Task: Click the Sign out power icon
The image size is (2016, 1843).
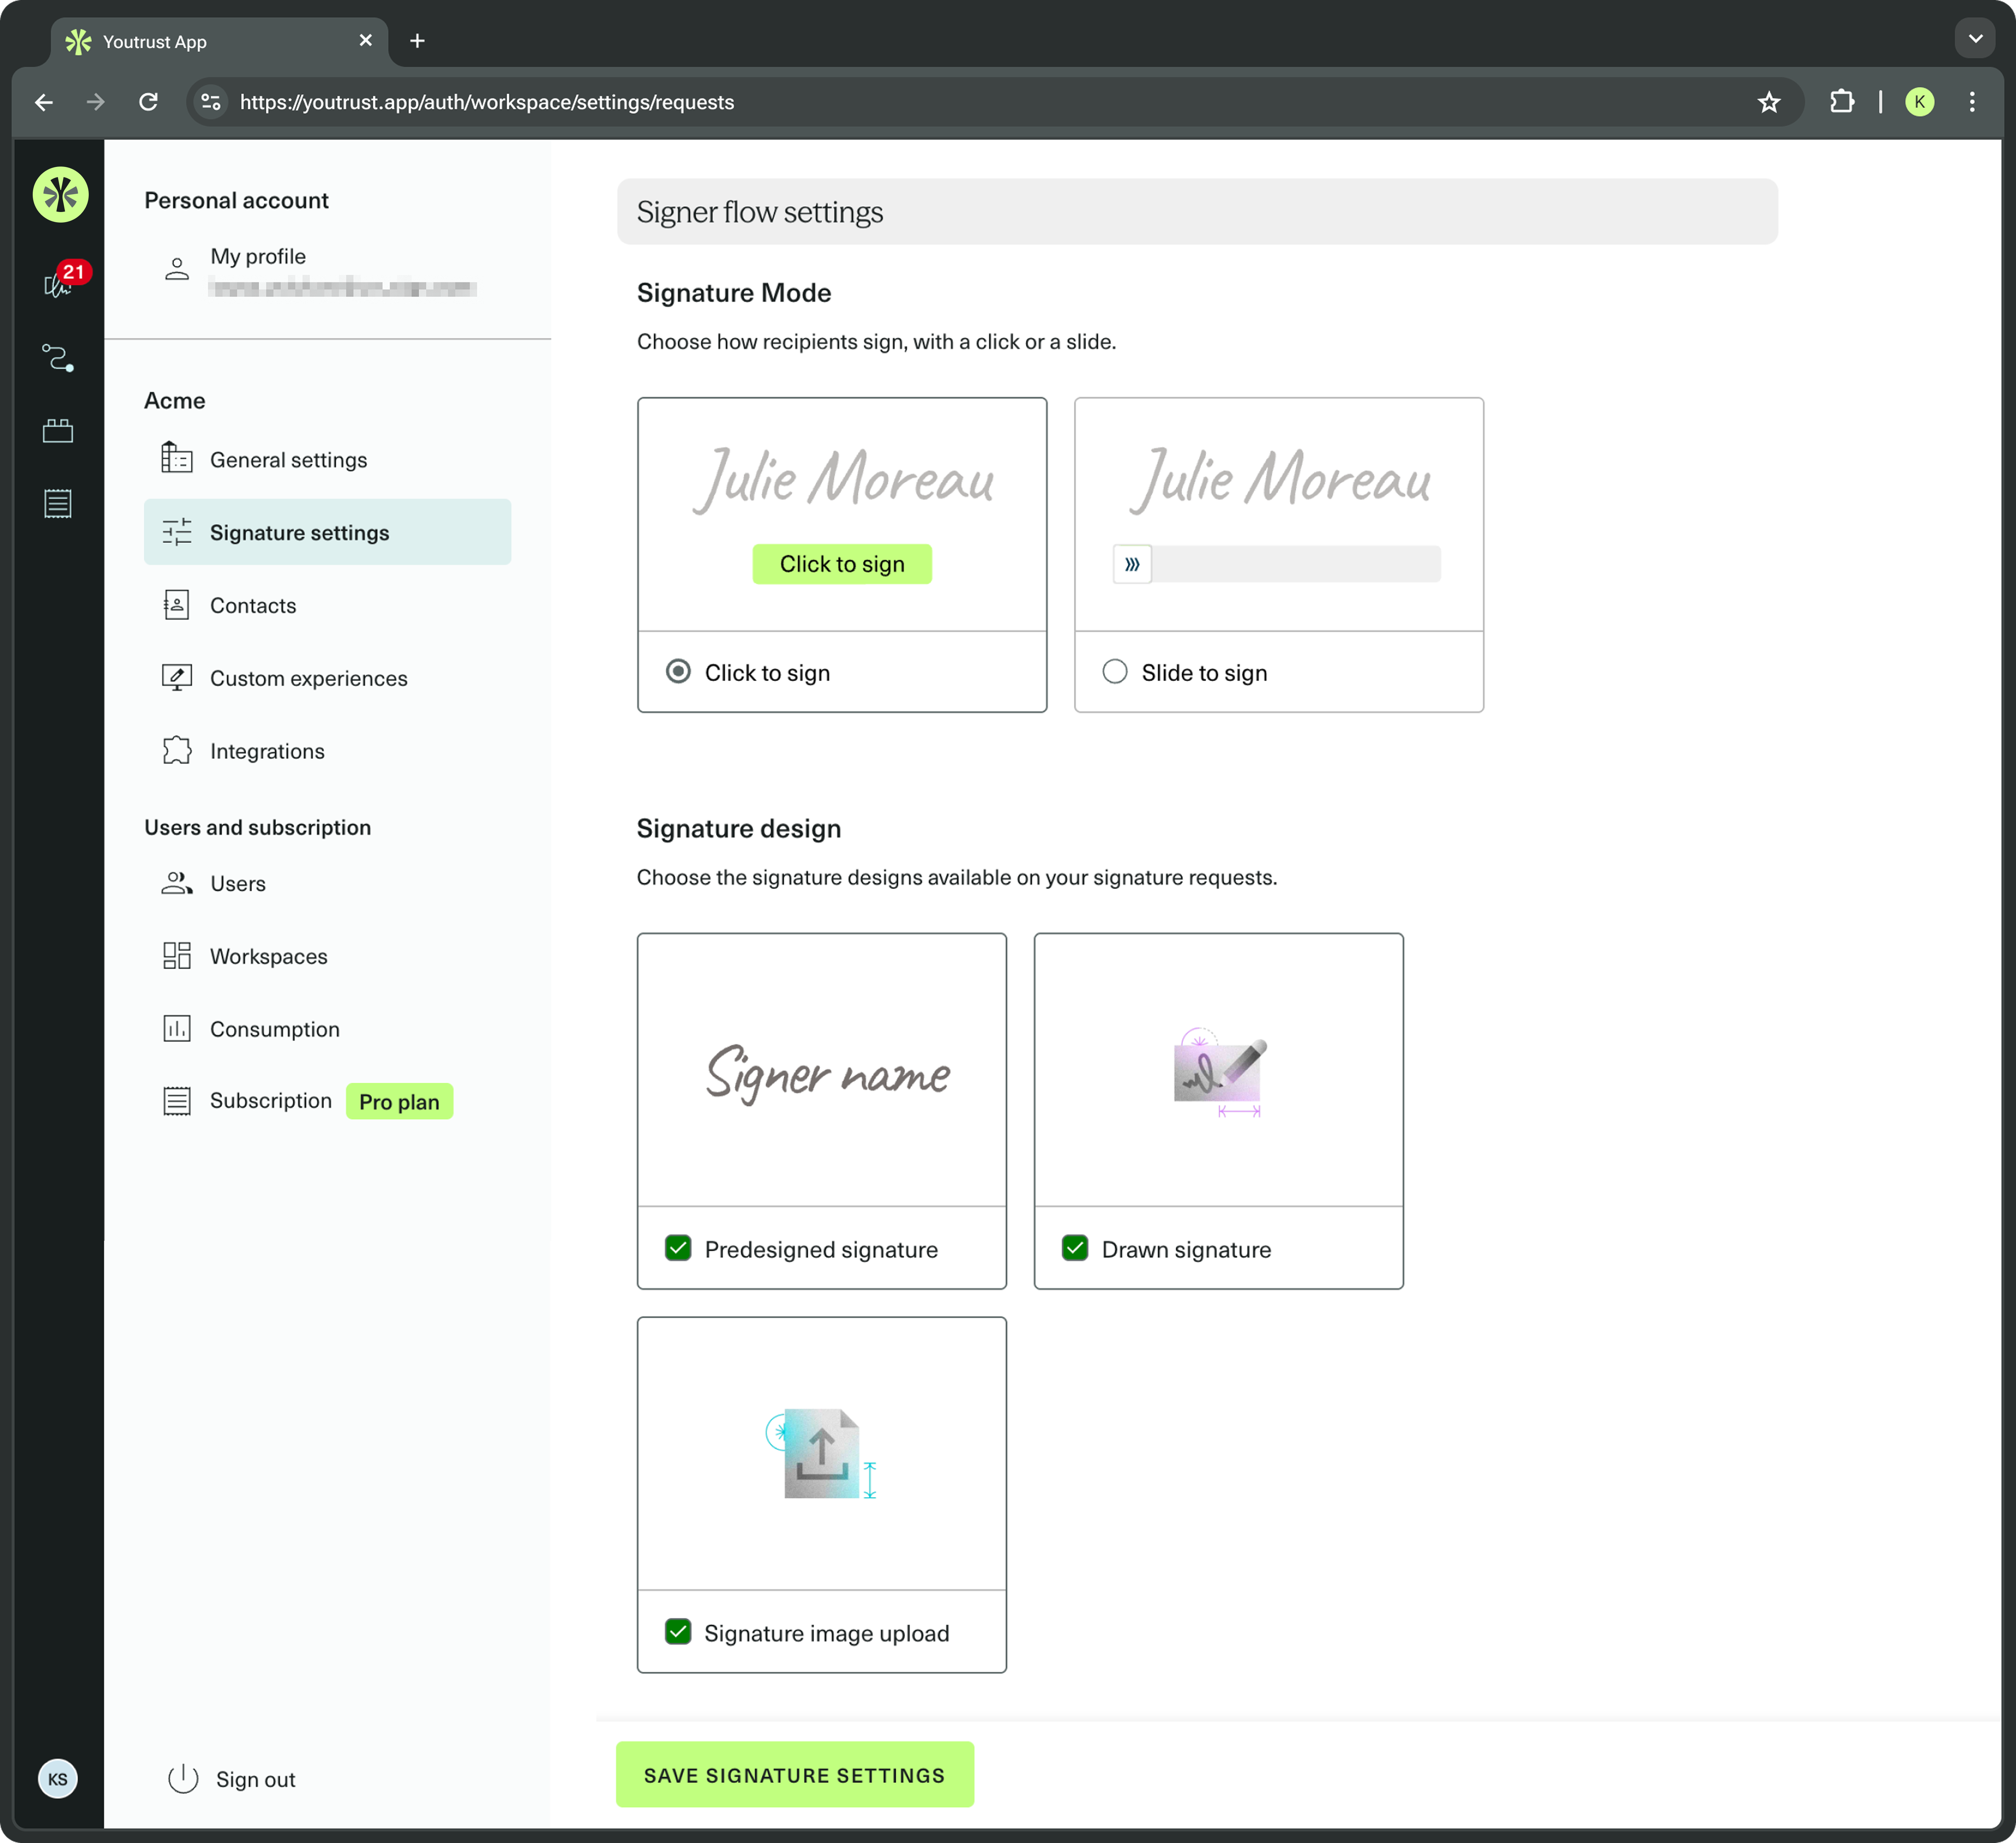Action: [183, 1779]
